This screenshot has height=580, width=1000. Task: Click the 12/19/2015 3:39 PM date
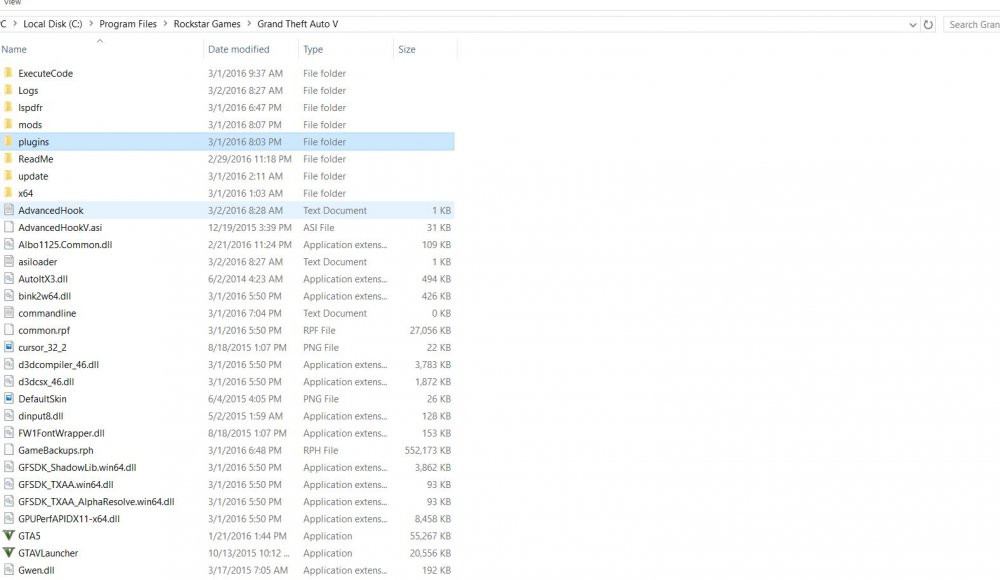point(249,227)
